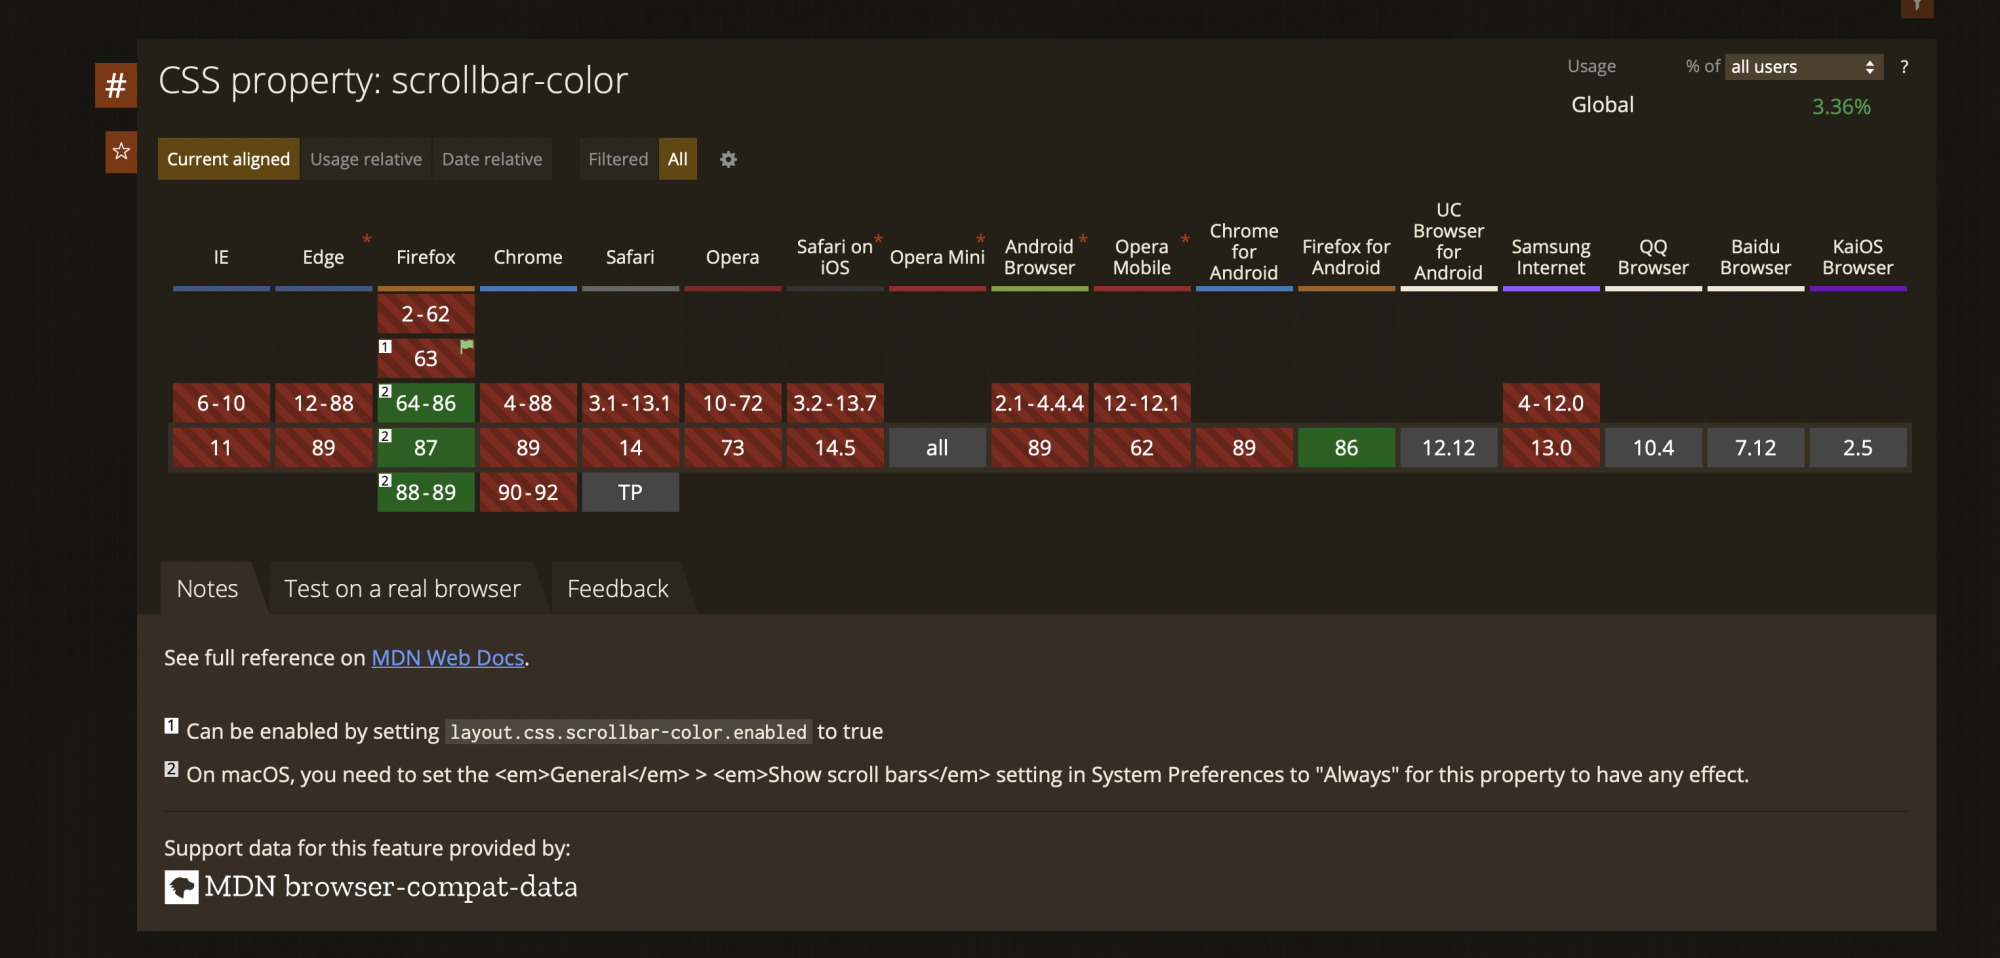This screenshot has height=958, width=2000.
Task: Switch to Date relative view
Action: click(x=492, y=159)
